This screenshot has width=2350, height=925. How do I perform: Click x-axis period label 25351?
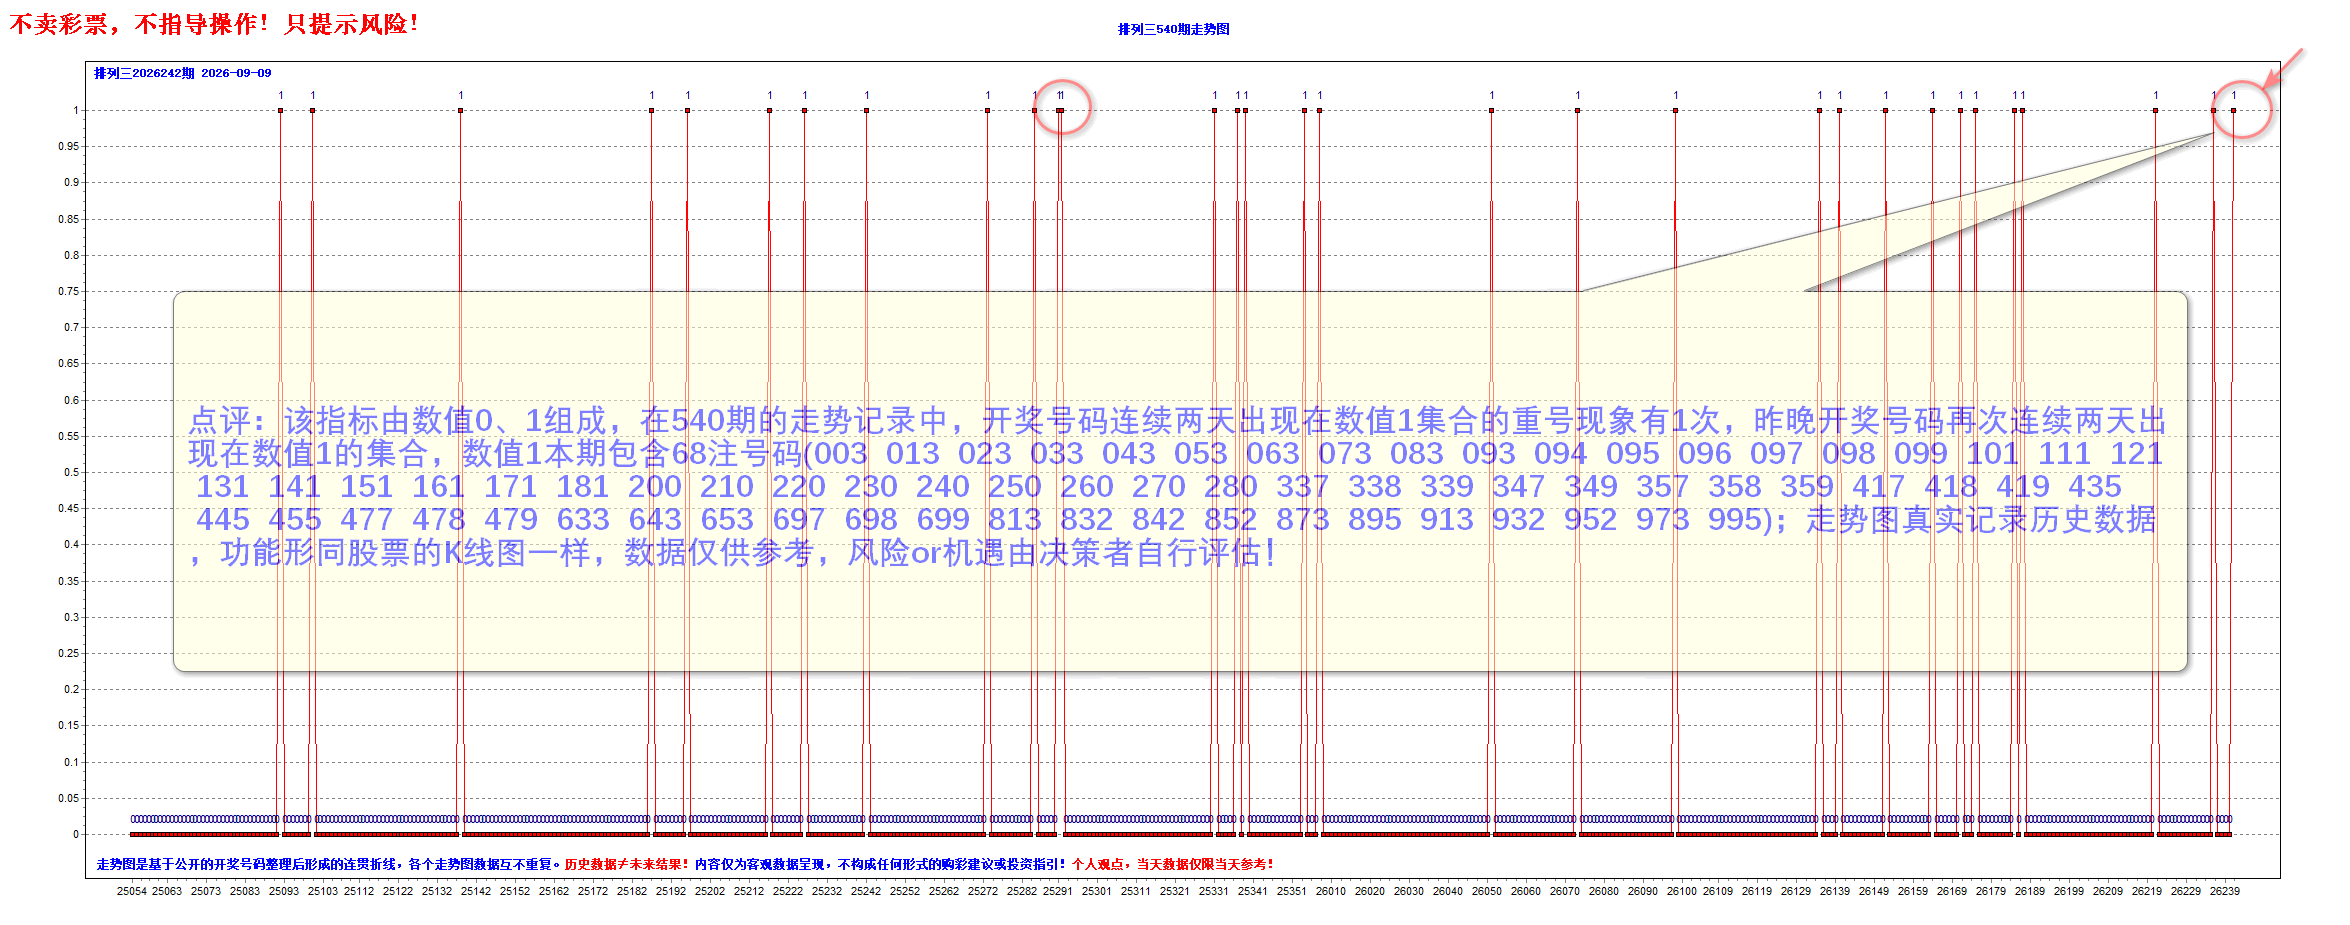(1292, 891)
